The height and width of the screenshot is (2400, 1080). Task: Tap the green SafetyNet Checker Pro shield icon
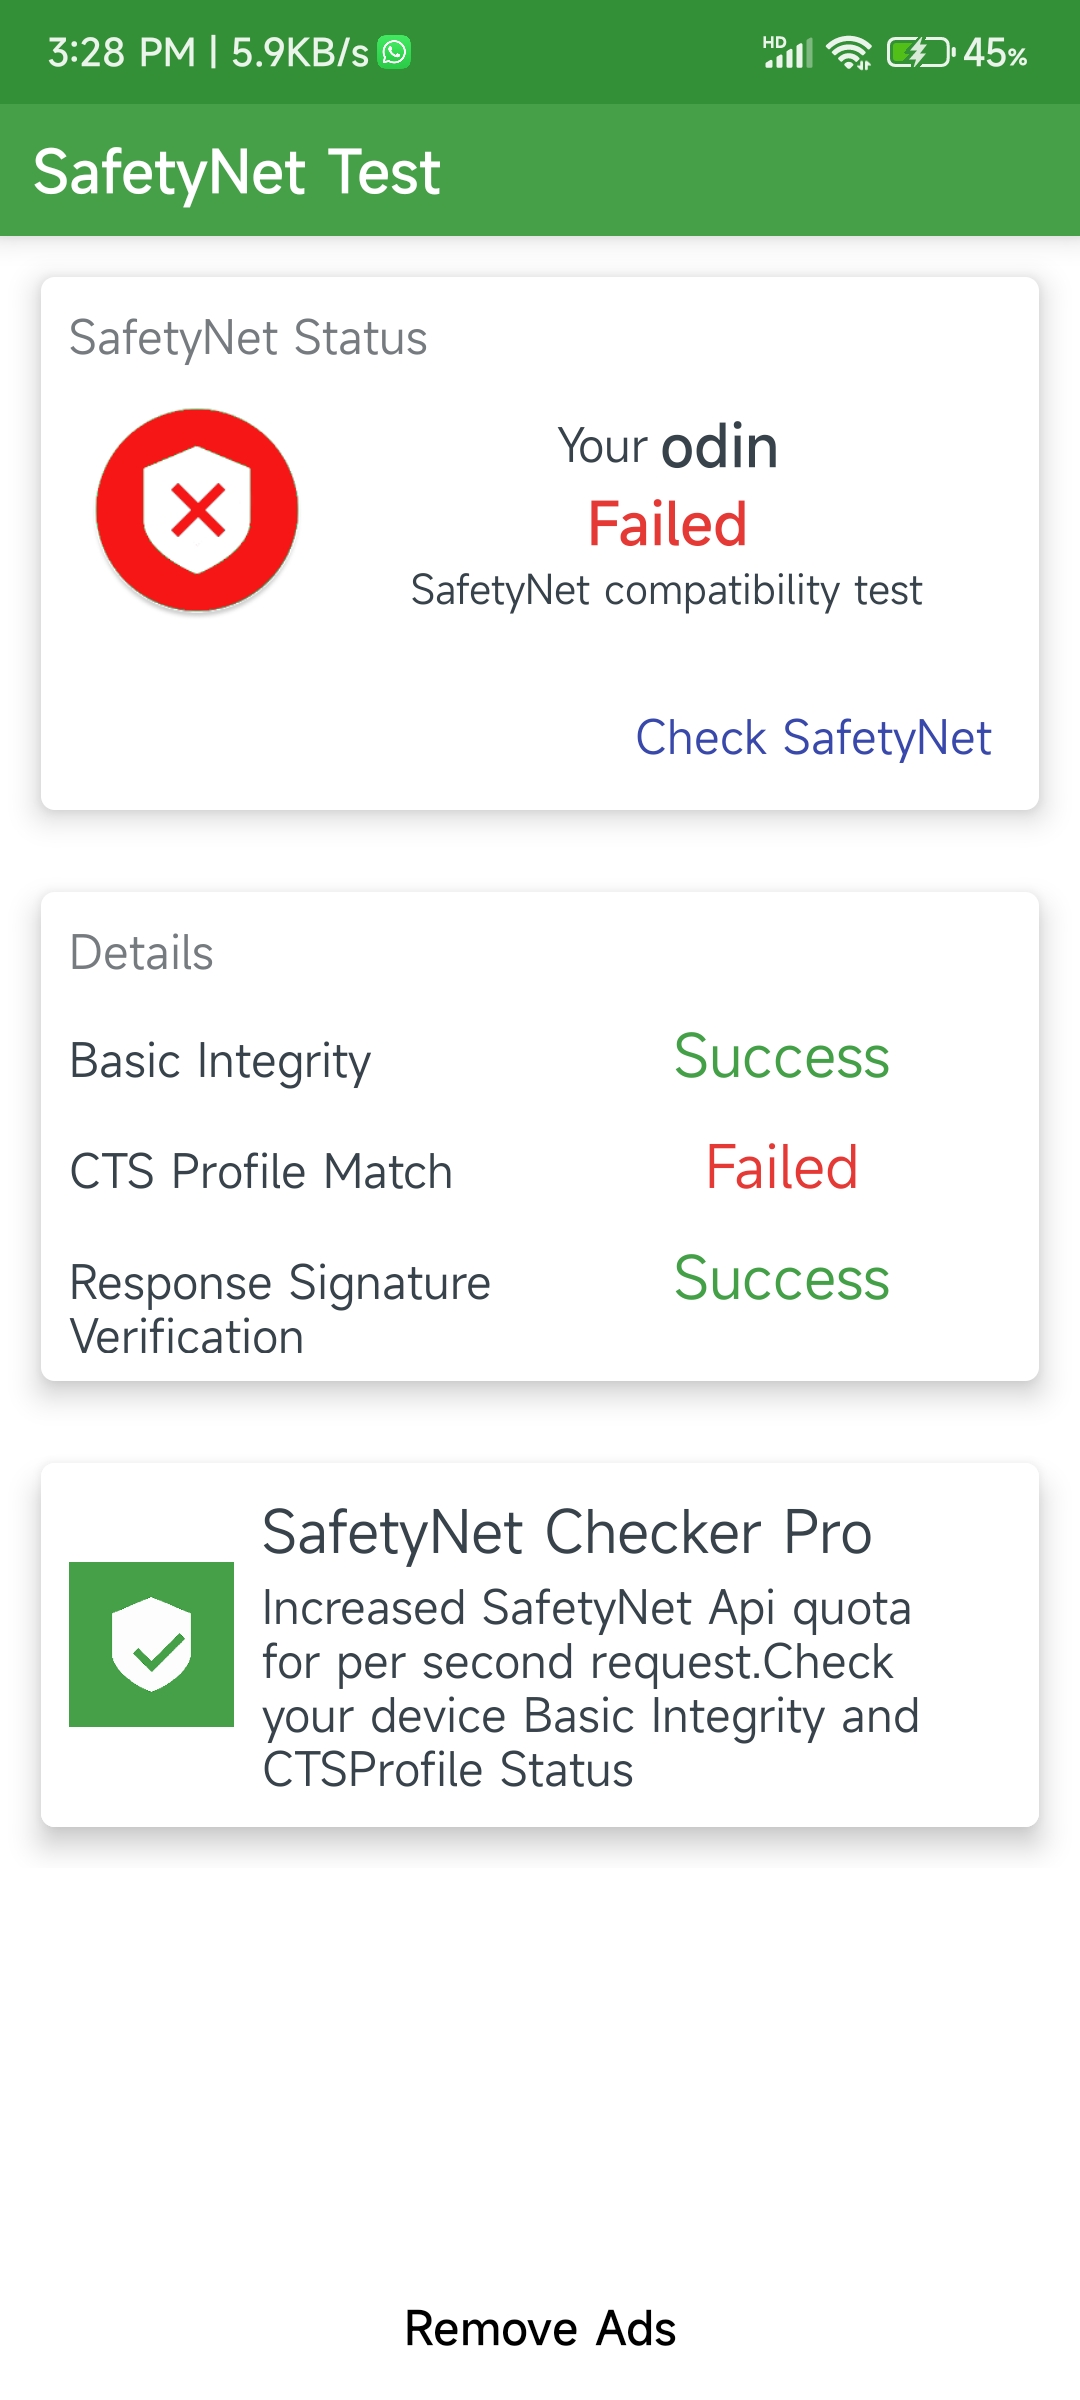151,1644
